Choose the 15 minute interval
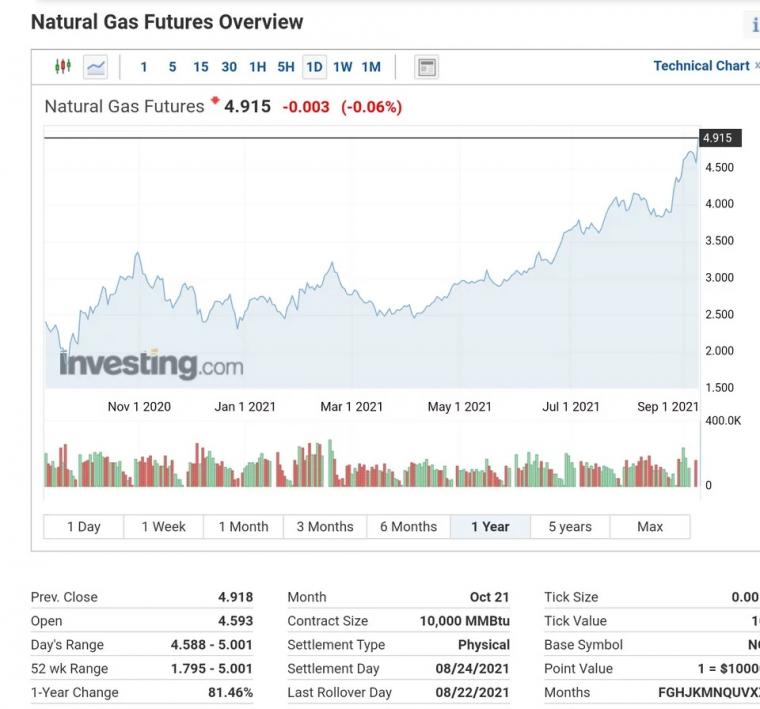Image resolution: width=760 pixels, height=709 pixels. click(201, 67)
